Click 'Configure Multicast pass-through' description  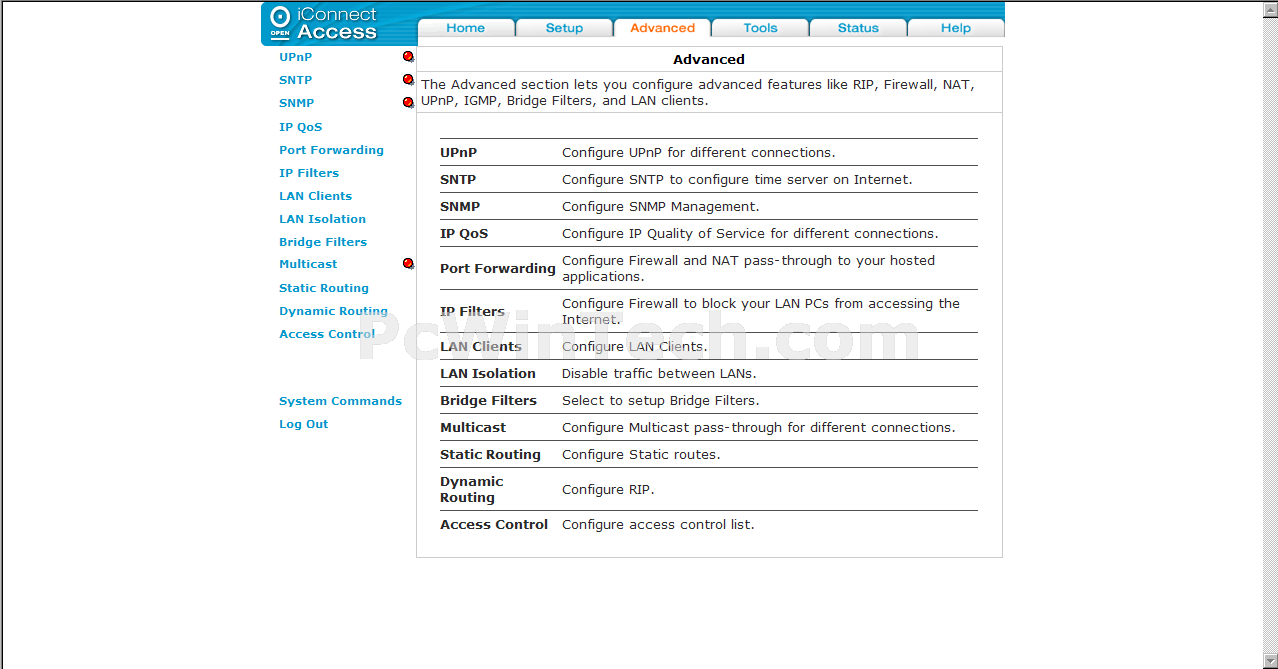[759, 428]
